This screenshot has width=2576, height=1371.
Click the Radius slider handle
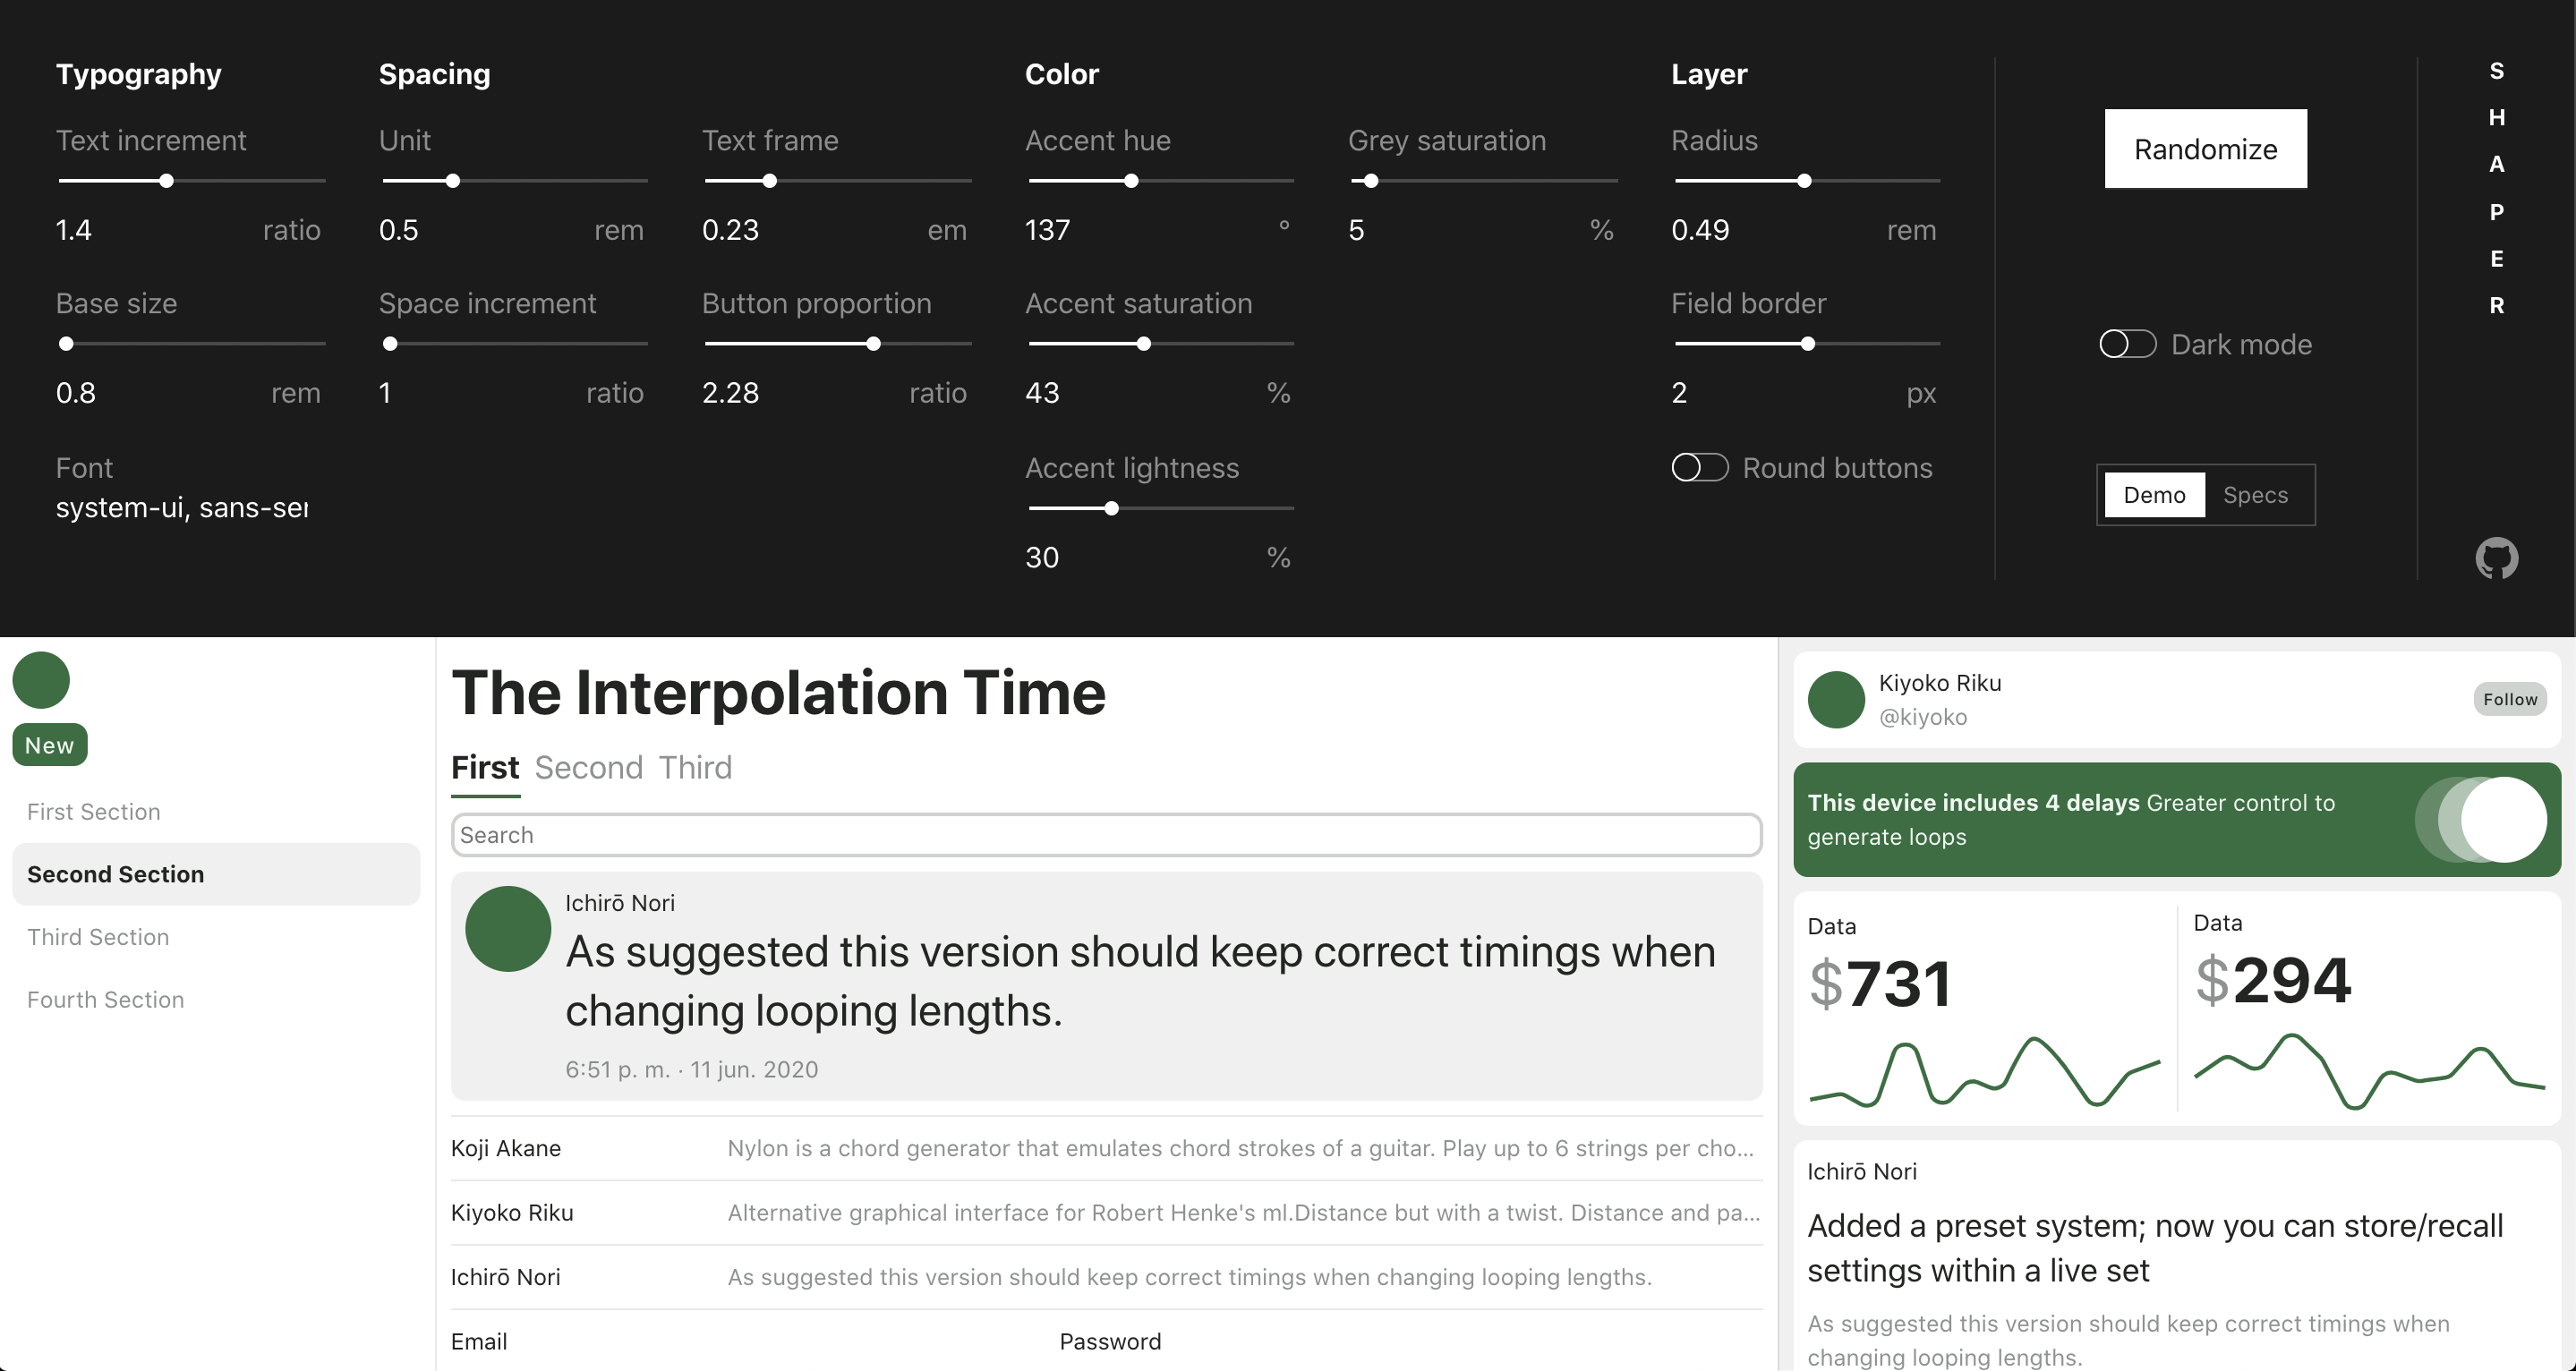[x=1804, y=181]
